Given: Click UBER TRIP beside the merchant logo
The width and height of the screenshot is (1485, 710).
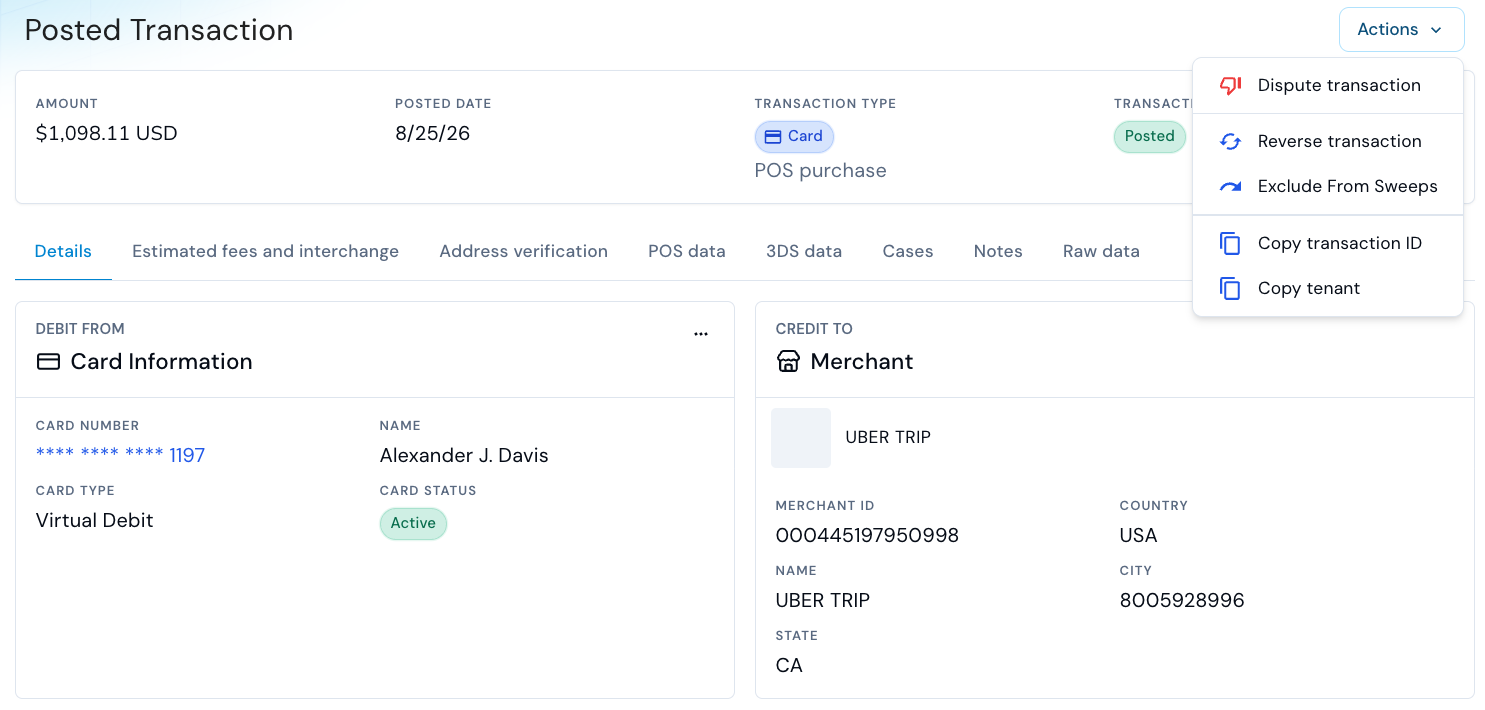Looking at the screenshot, I should [888, 438].
